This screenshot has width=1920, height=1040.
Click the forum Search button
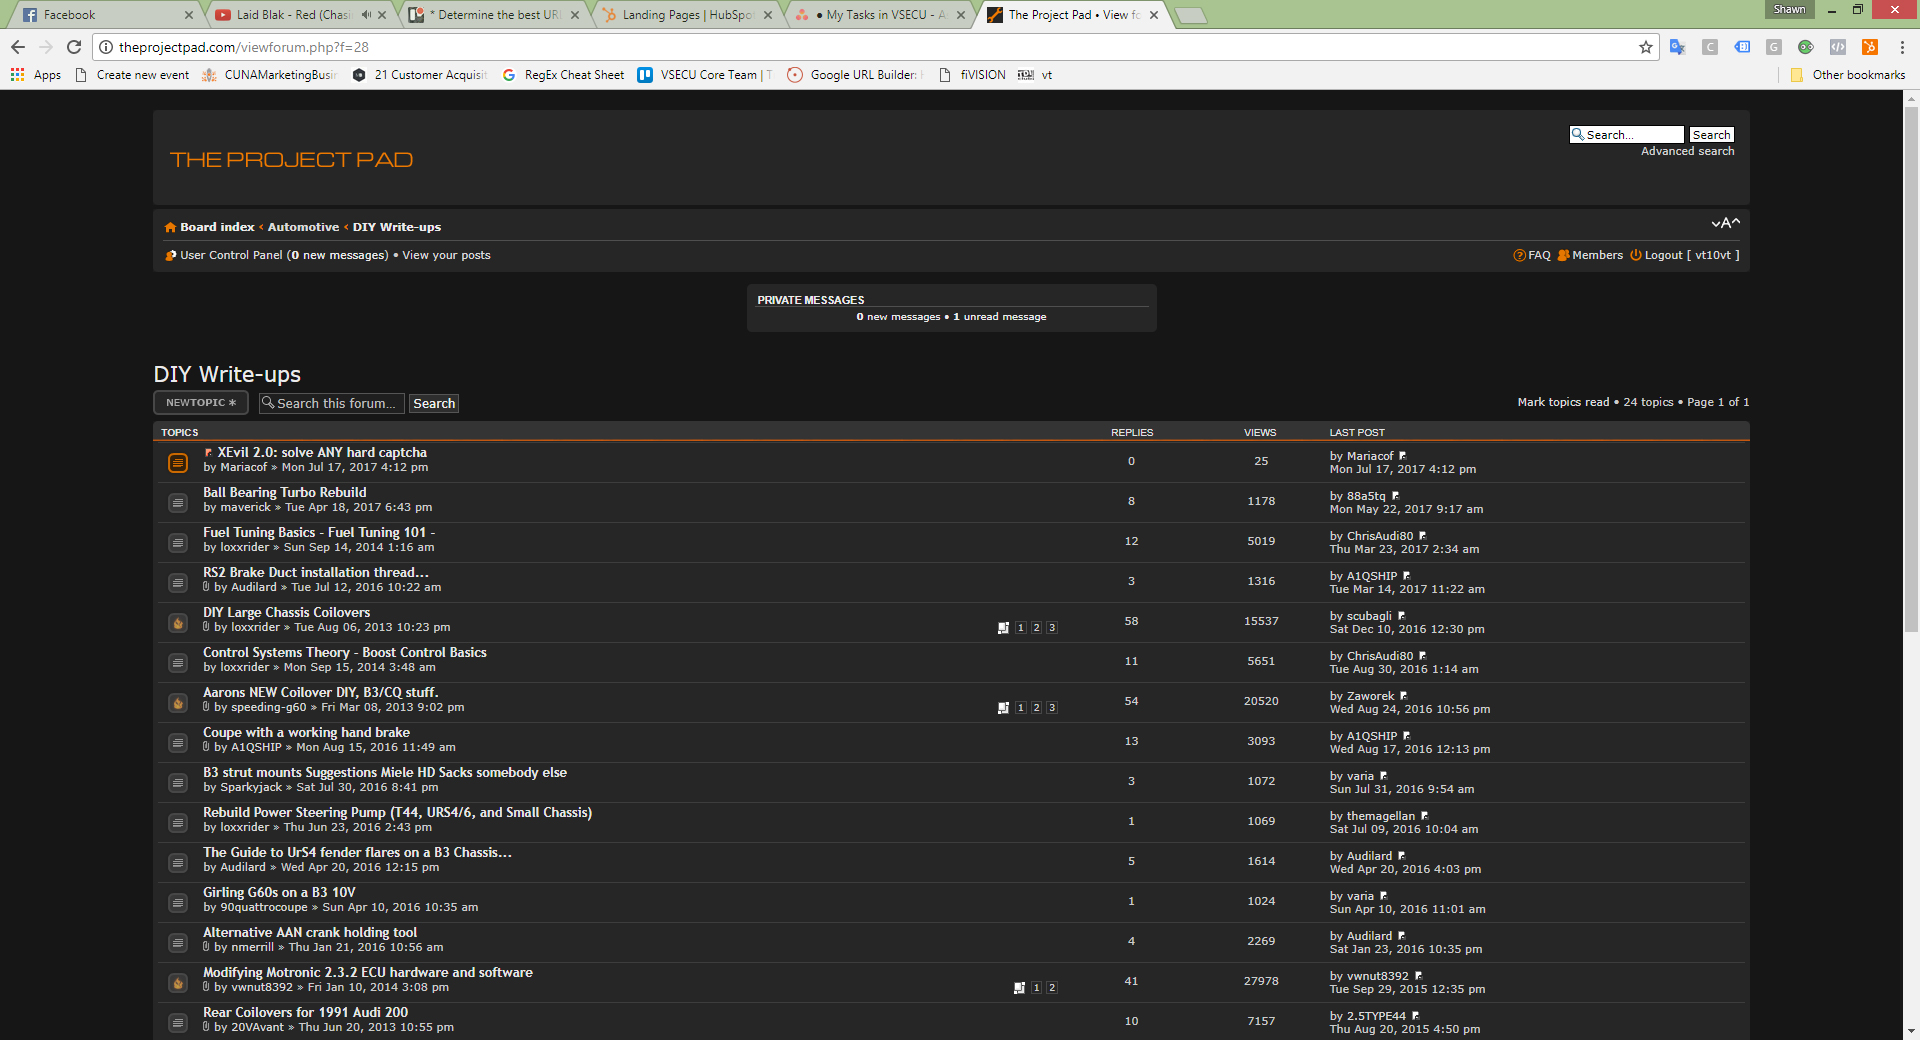(433, 403)
